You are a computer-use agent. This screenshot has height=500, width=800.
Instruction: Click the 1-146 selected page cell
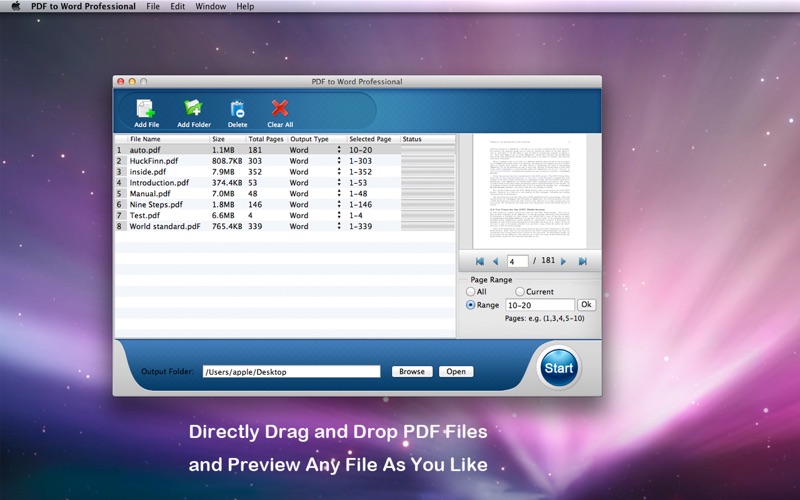click(361, 204)
